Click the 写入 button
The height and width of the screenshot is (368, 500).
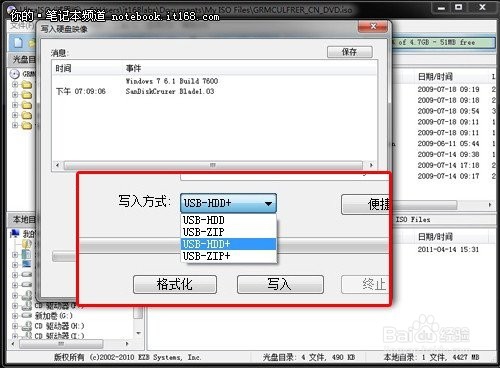(280, 284)
